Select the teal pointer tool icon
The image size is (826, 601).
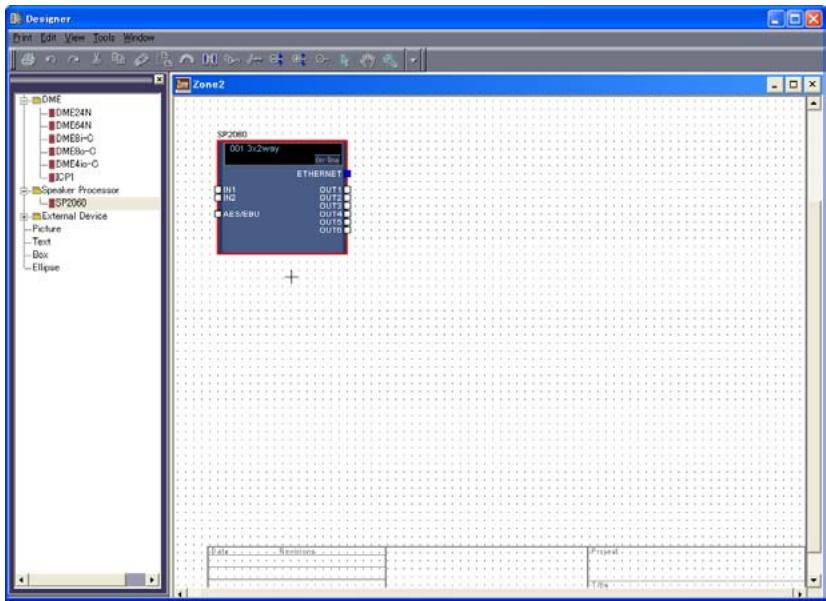pos(343,60)
